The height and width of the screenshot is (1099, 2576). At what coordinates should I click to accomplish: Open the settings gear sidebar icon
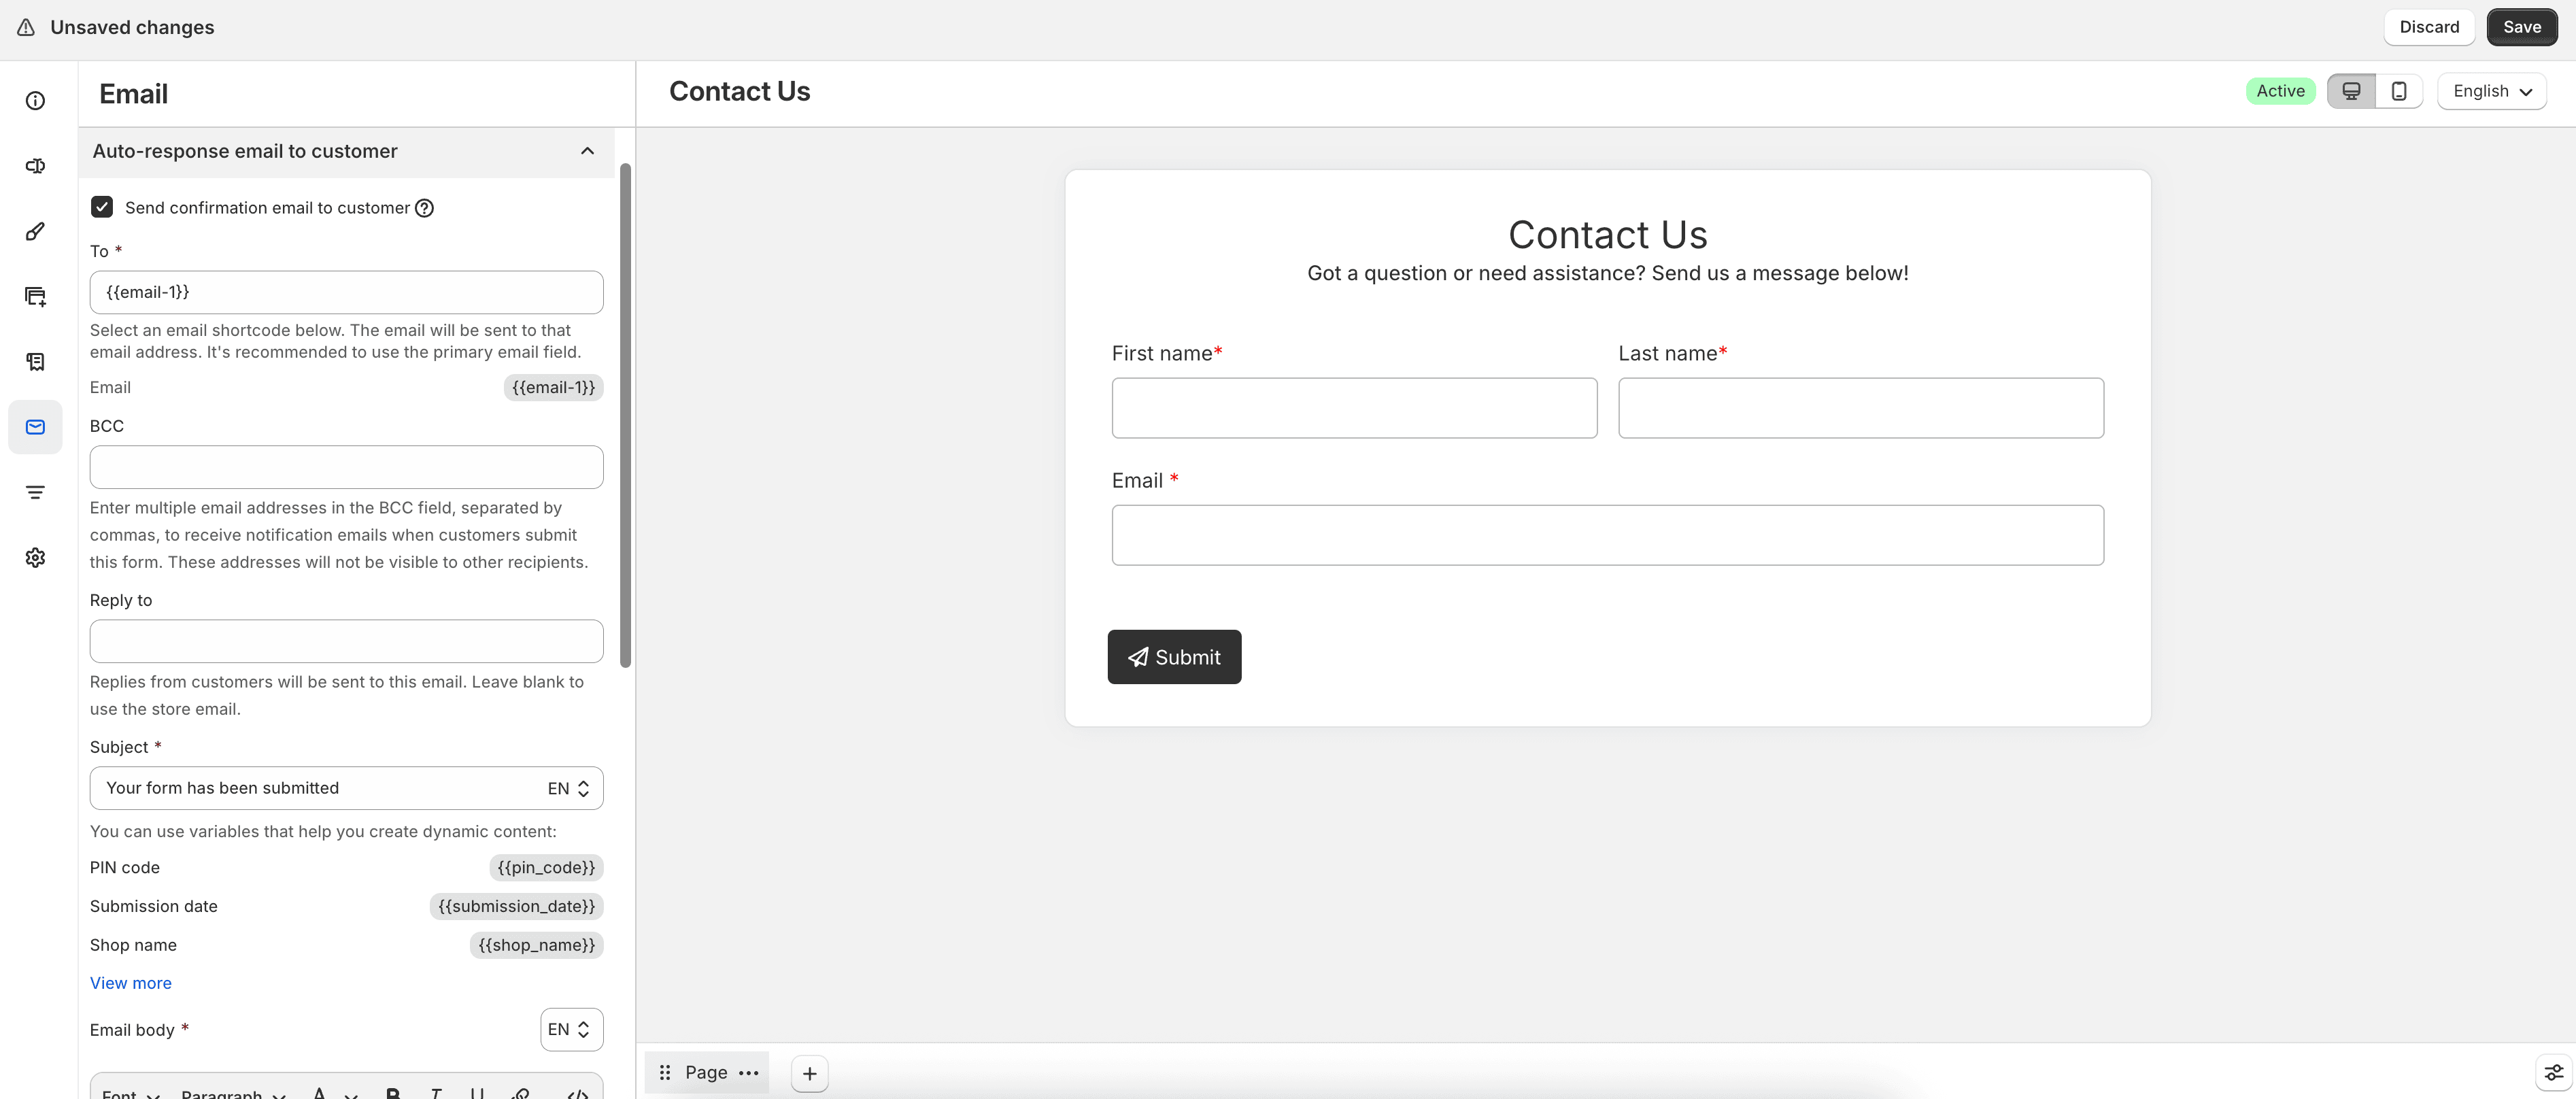tap(35, 557)
